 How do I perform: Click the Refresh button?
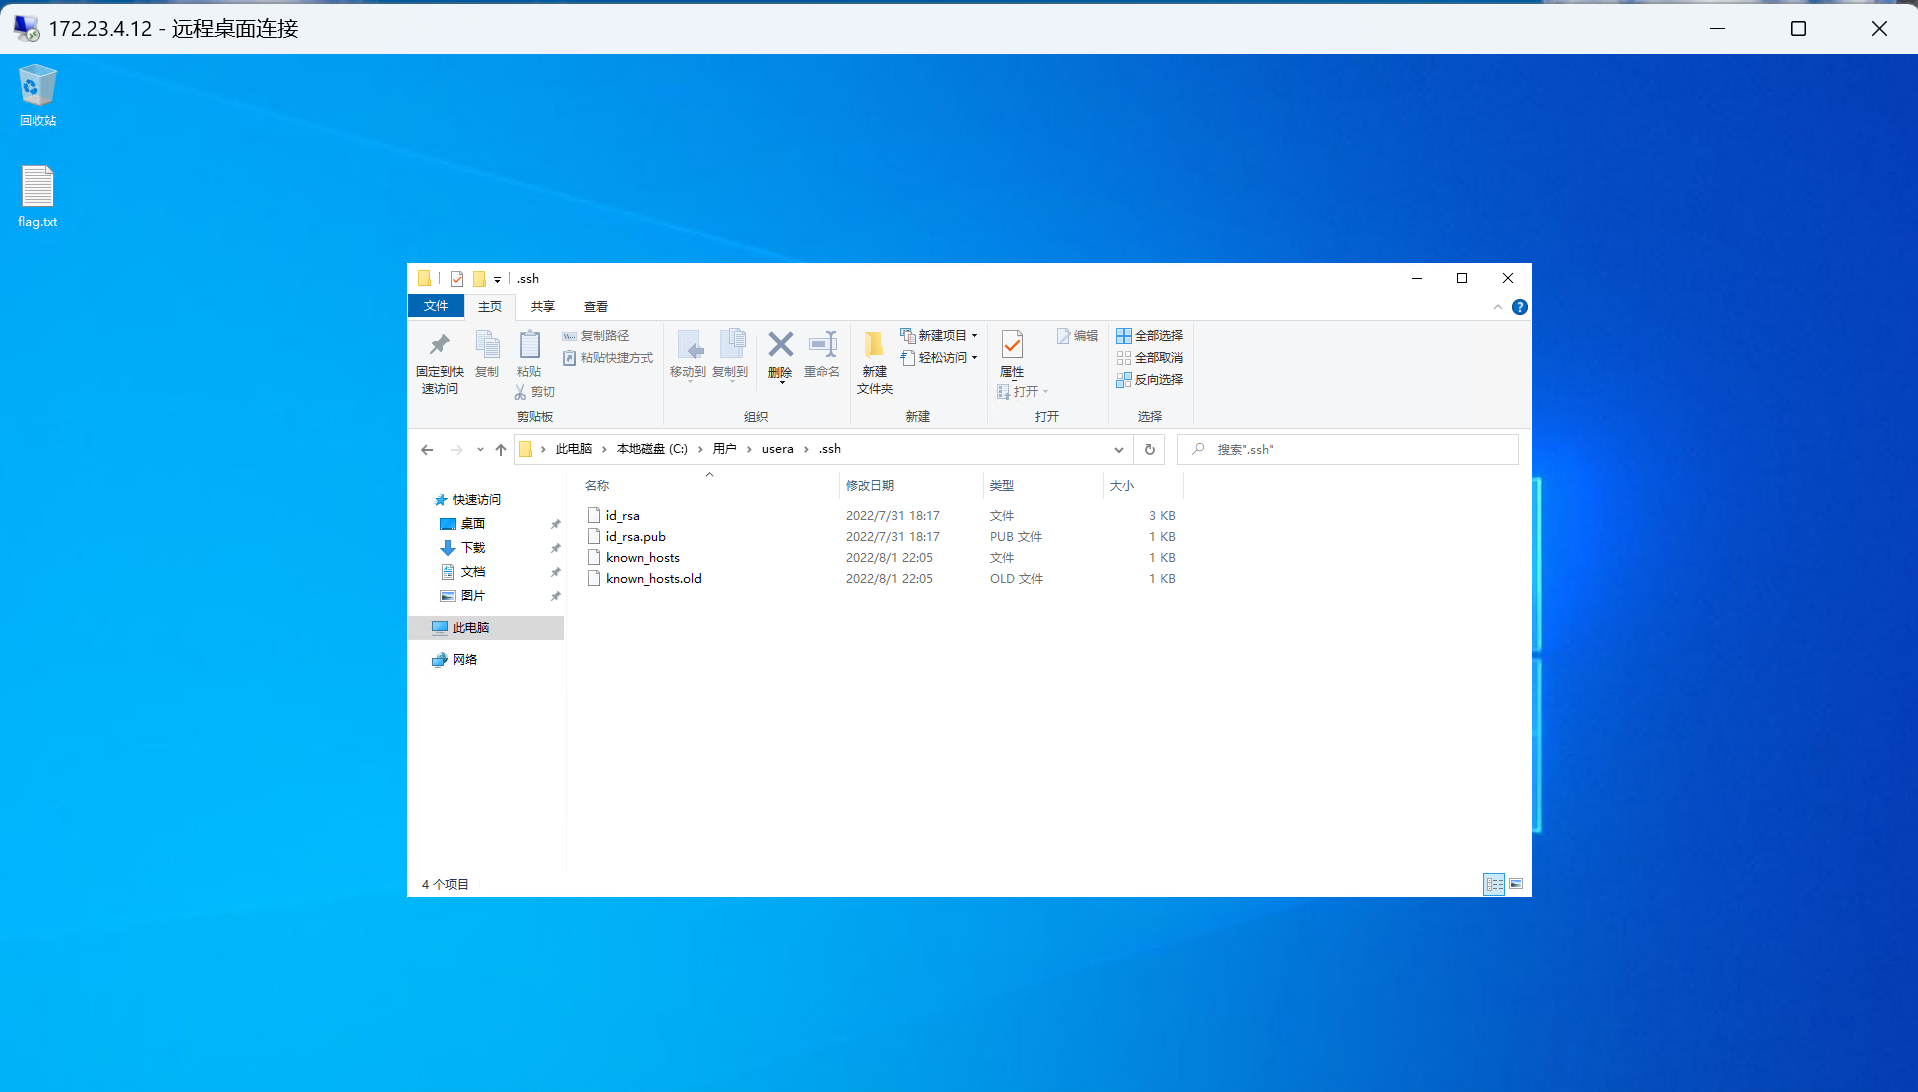click(x=1150, y=450)
